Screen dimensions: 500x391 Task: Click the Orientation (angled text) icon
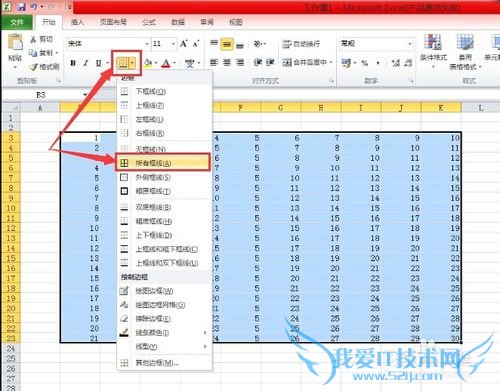[x=258, y=43]
